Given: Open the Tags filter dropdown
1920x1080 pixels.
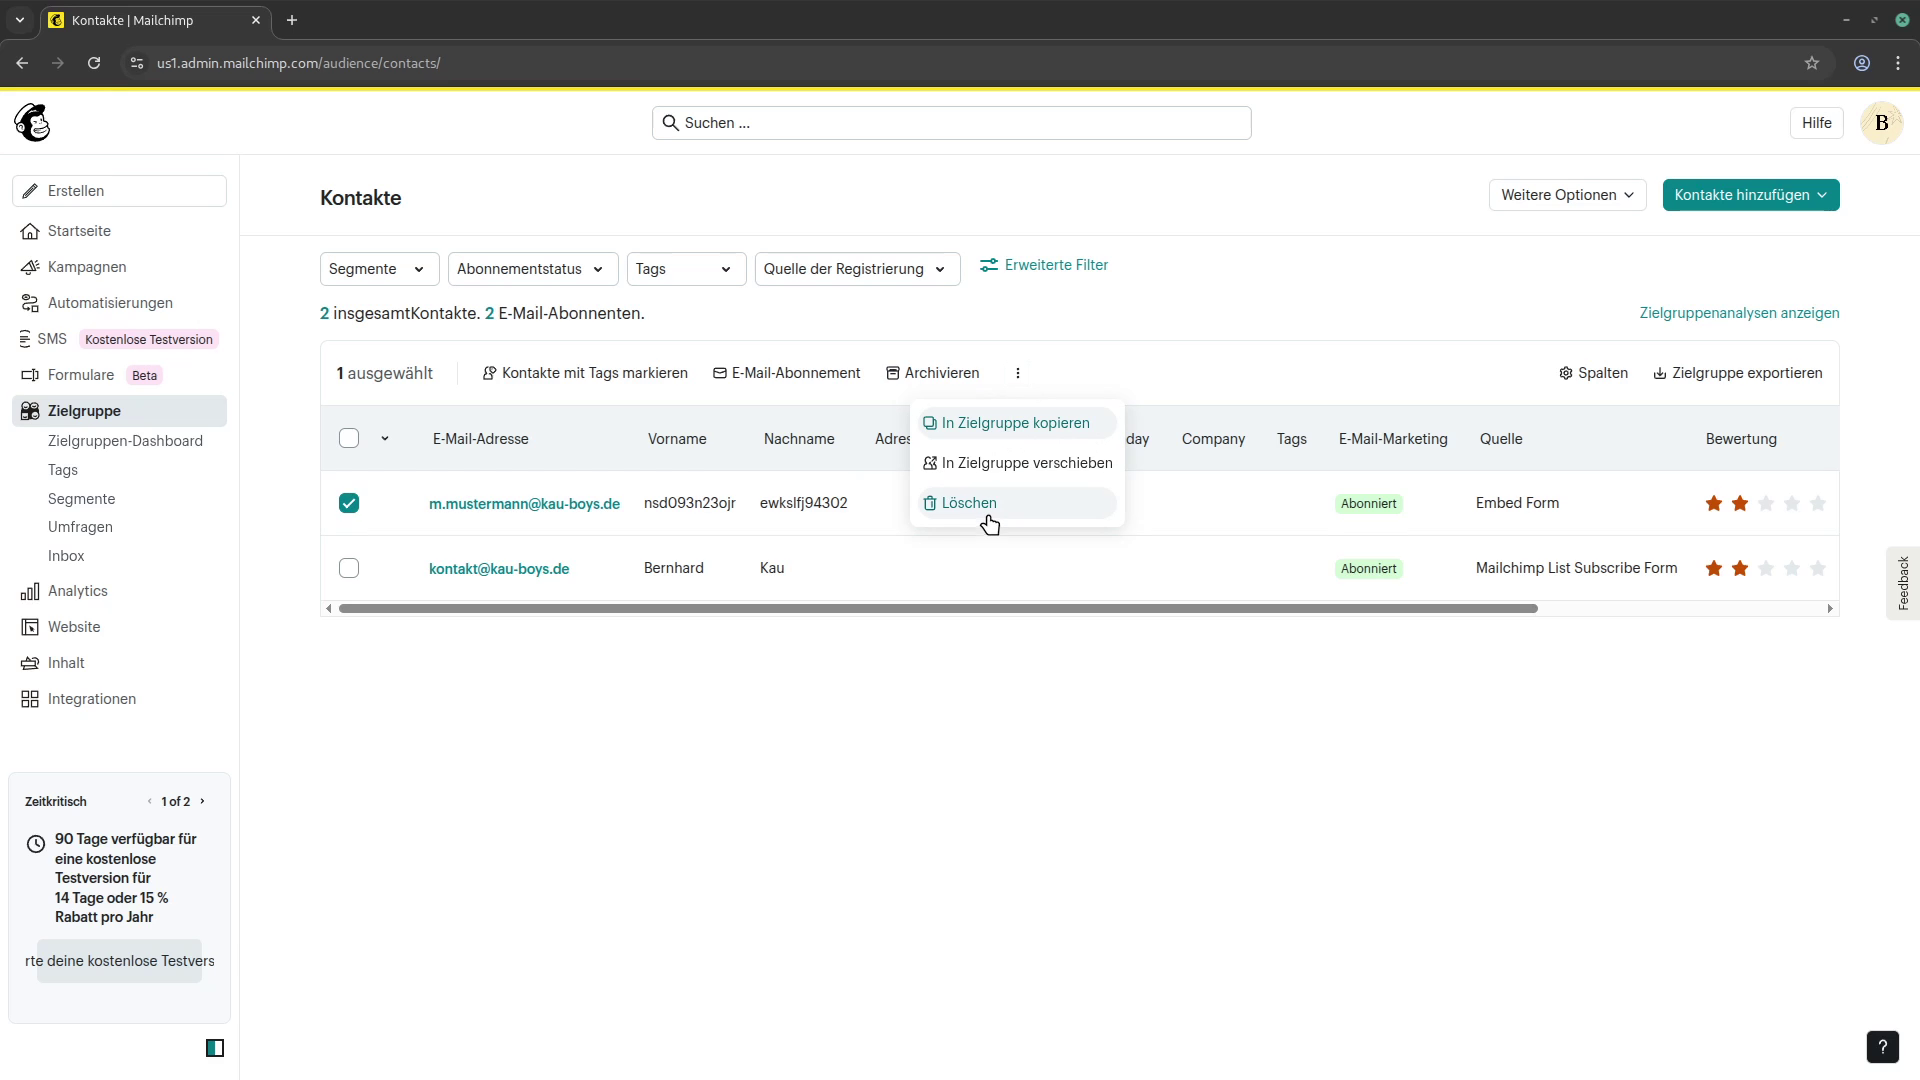Looking at the screenshot, I should pyautogui.click(x=686, y=269).
